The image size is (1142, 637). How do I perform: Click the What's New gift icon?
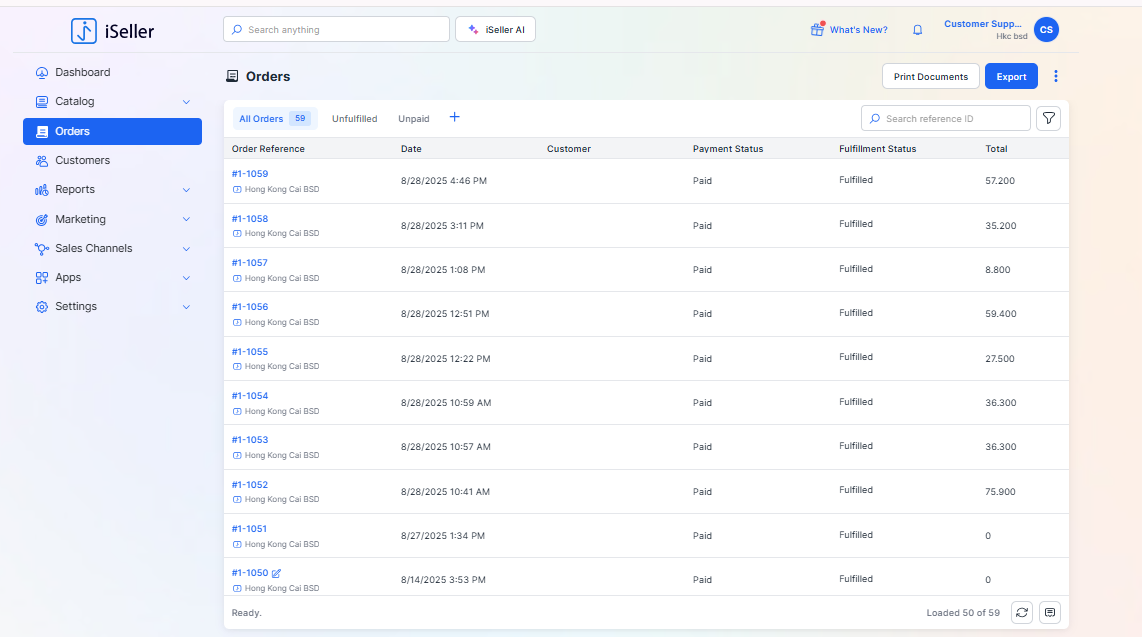(x=817, y=29)
